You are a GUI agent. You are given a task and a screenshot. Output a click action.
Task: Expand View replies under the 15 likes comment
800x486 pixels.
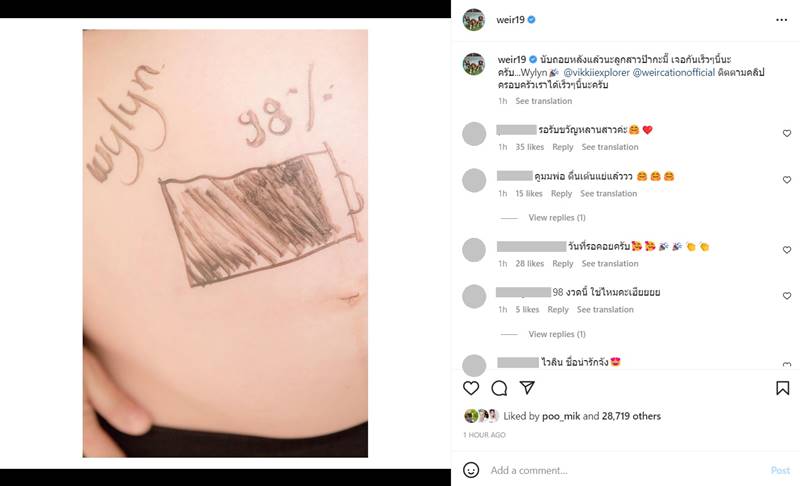557,217
